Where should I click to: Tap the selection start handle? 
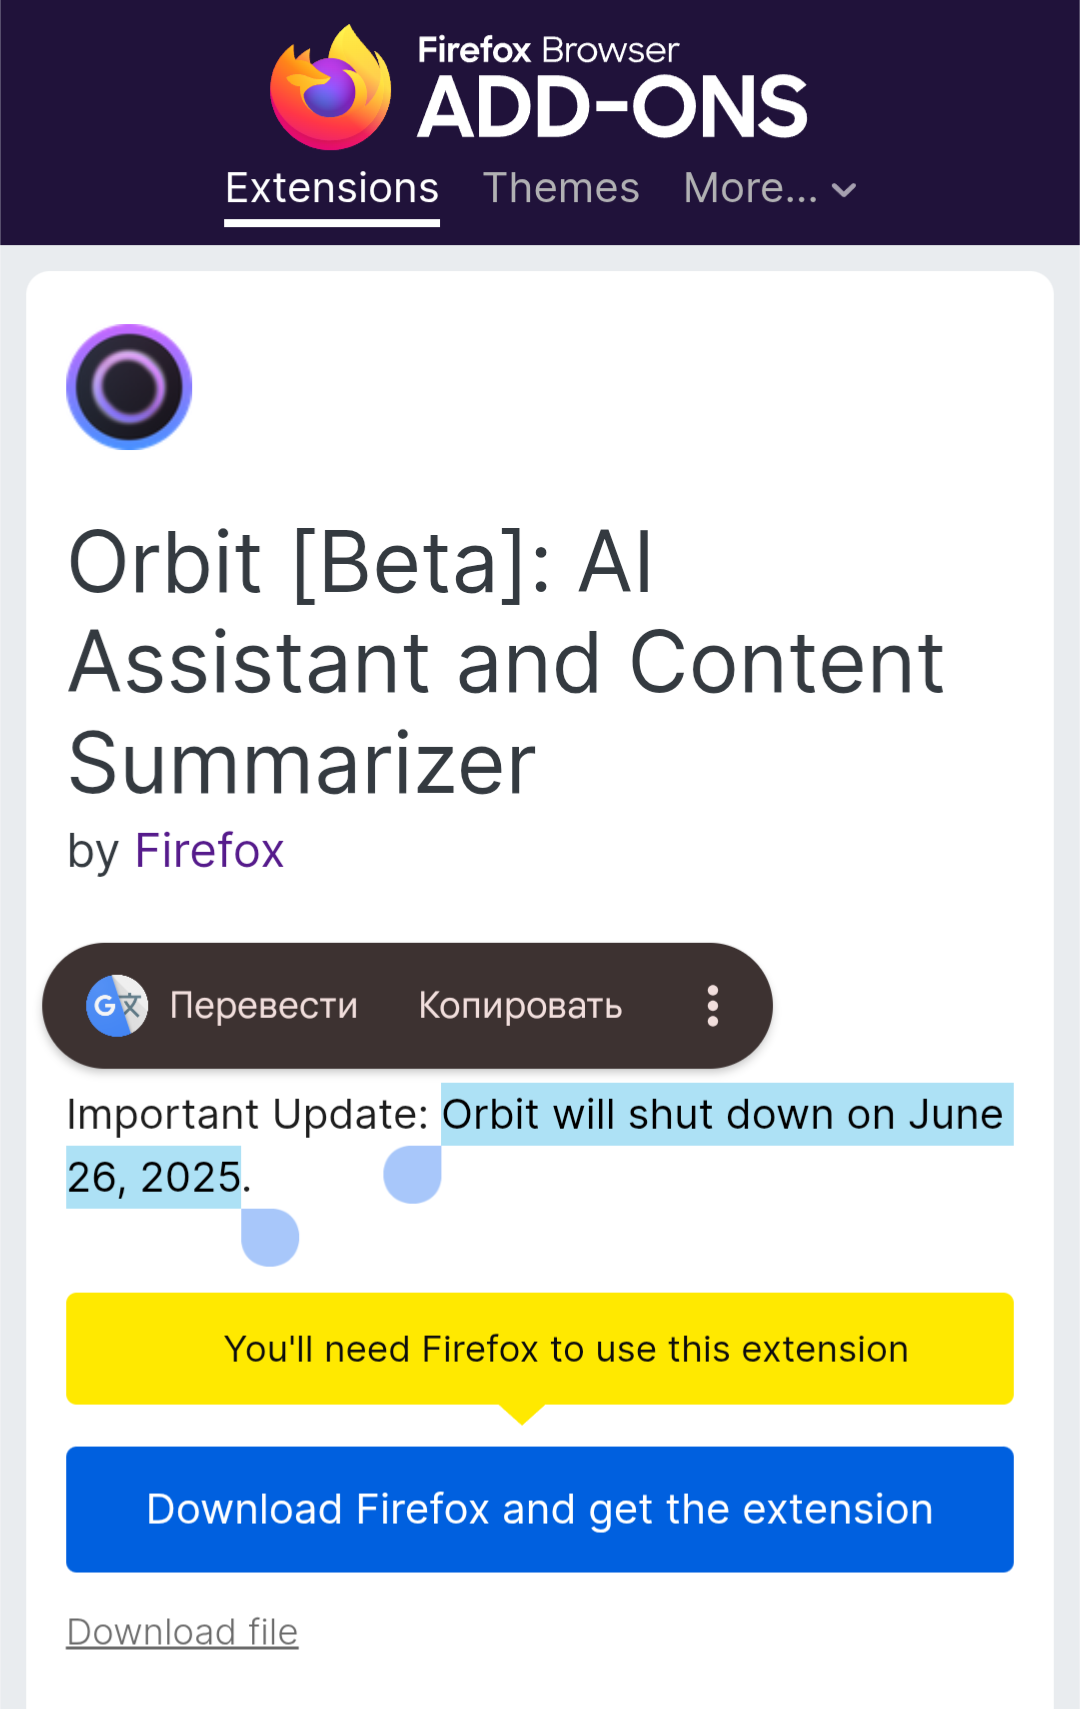point(412,1175)
